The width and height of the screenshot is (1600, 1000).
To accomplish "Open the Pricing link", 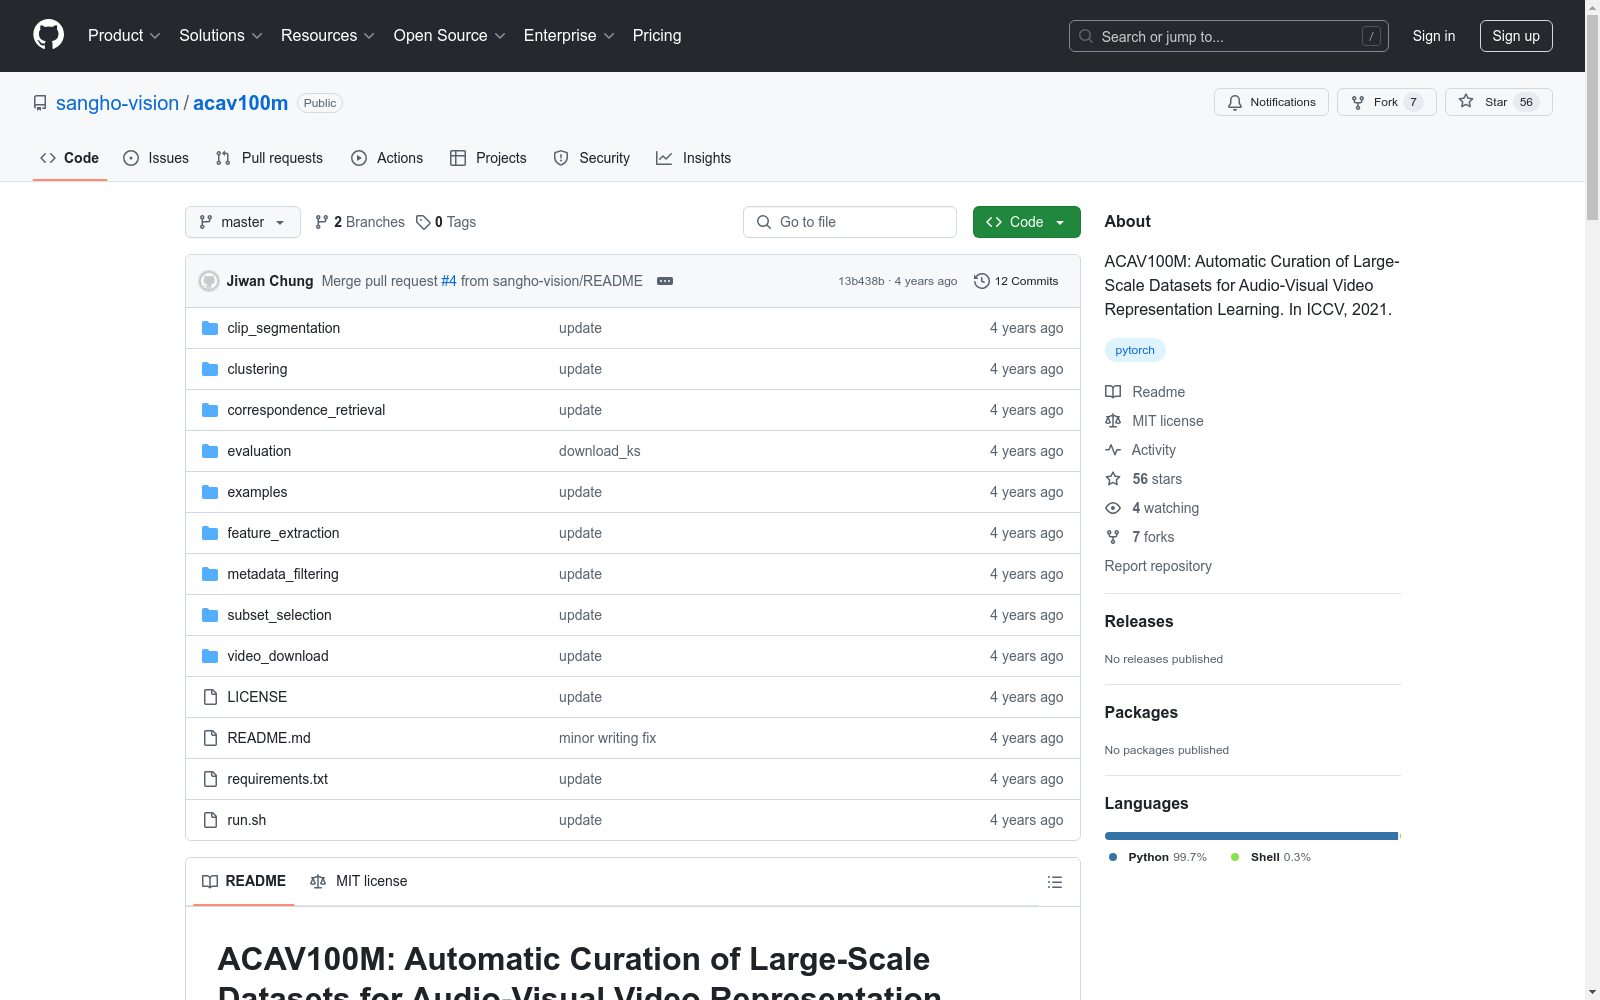I will click(657, 36).
